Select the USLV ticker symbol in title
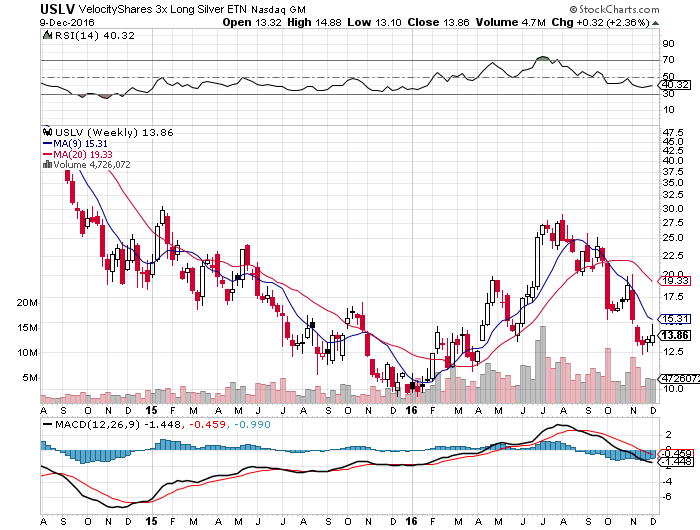Viewport: 700px width, 530px height. (58, 9)
